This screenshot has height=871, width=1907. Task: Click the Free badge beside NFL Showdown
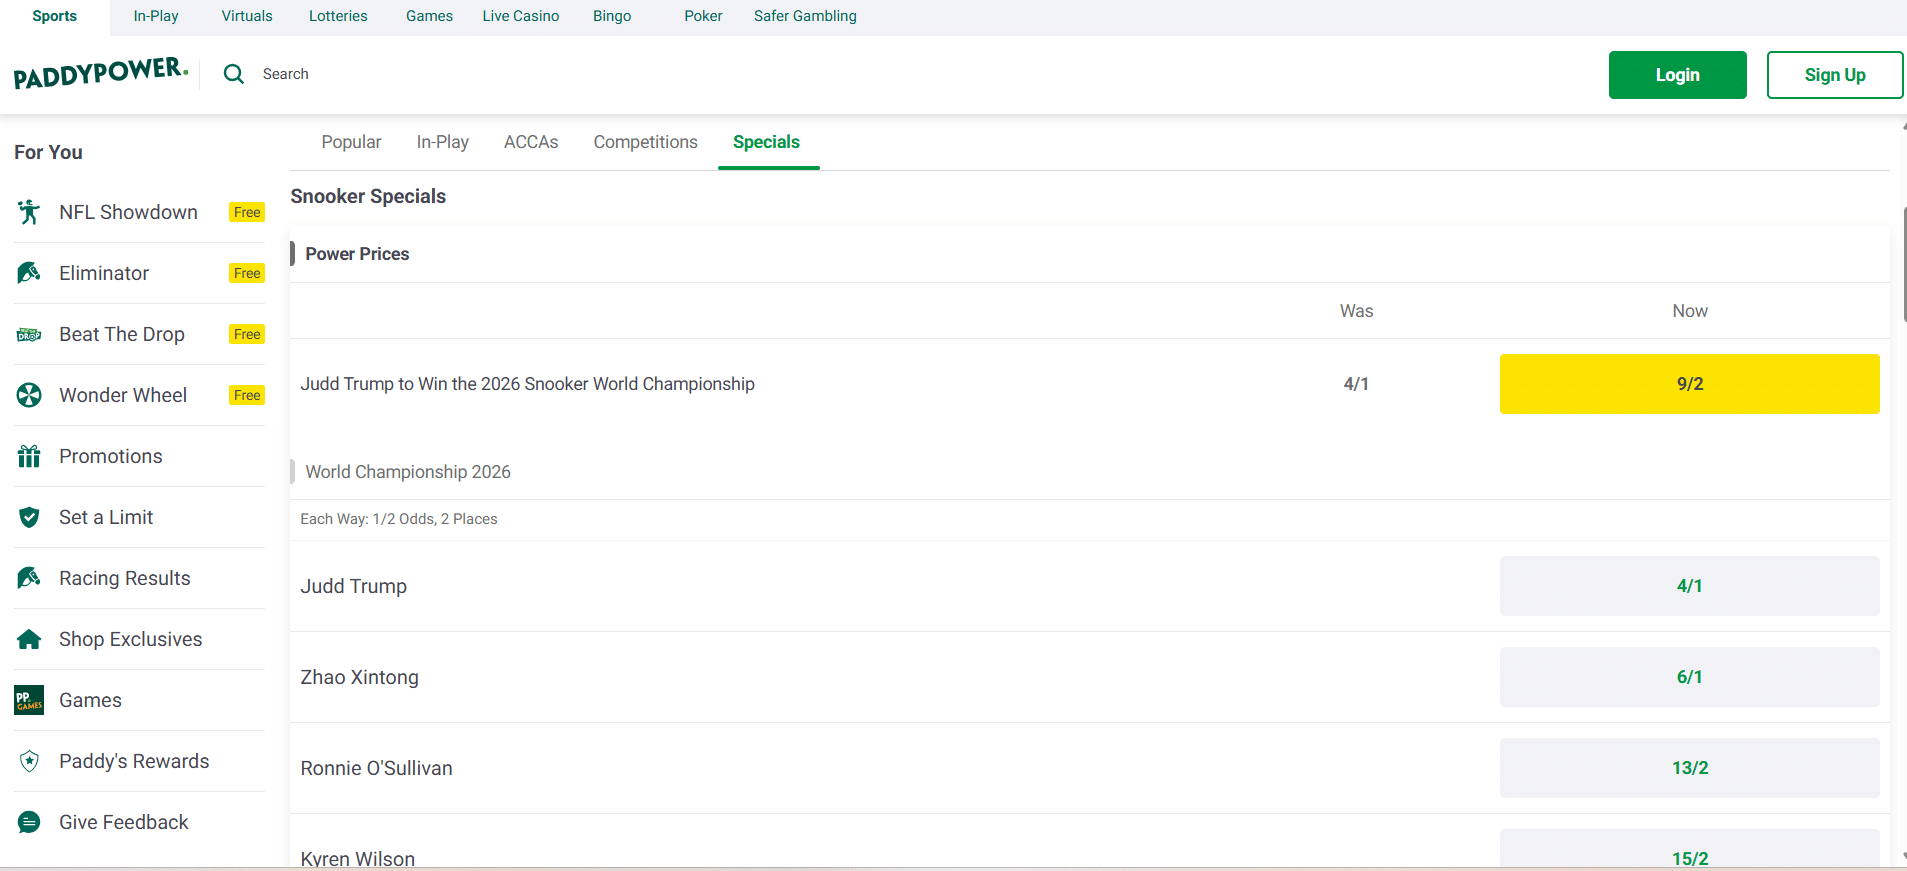click(247, 212)
